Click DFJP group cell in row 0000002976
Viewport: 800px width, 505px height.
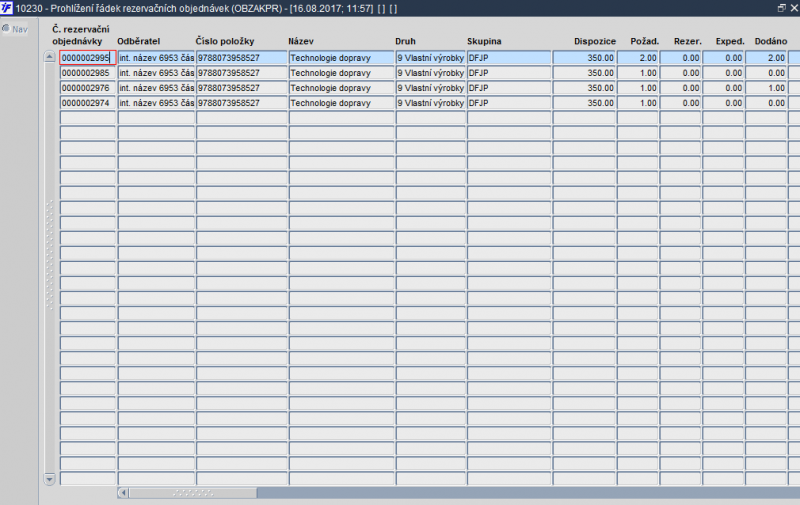click(509, 88)
